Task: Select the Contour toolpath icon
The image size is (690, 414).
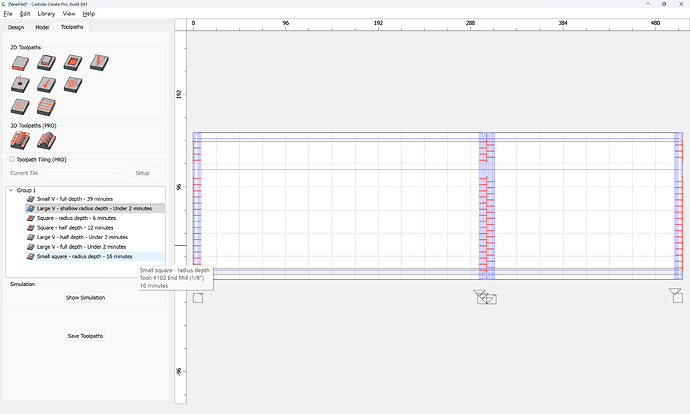Action: [x=20, y=63]
